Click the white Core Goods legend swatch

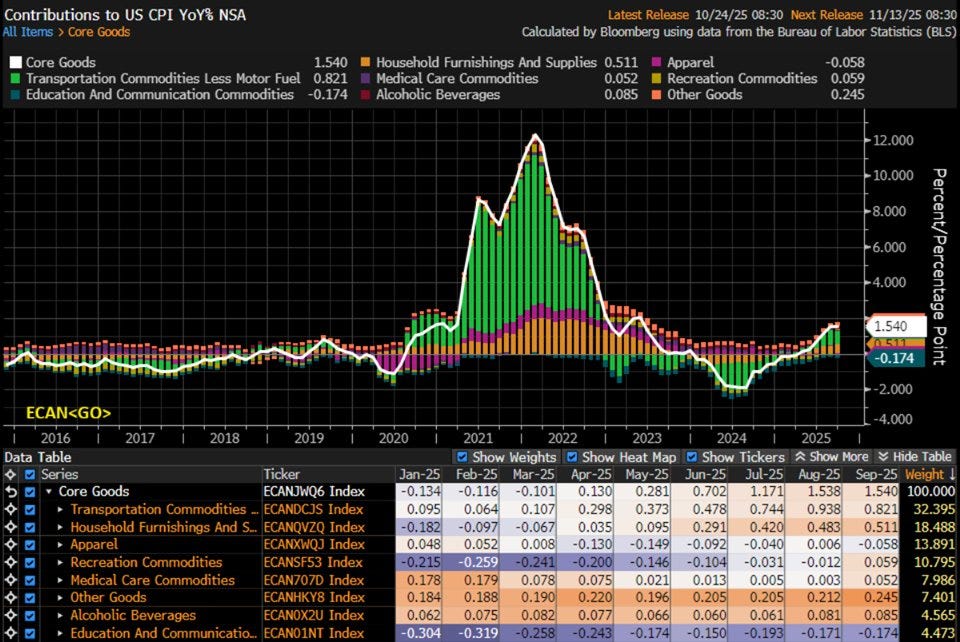pyautogui.click(x=16, y=60)
